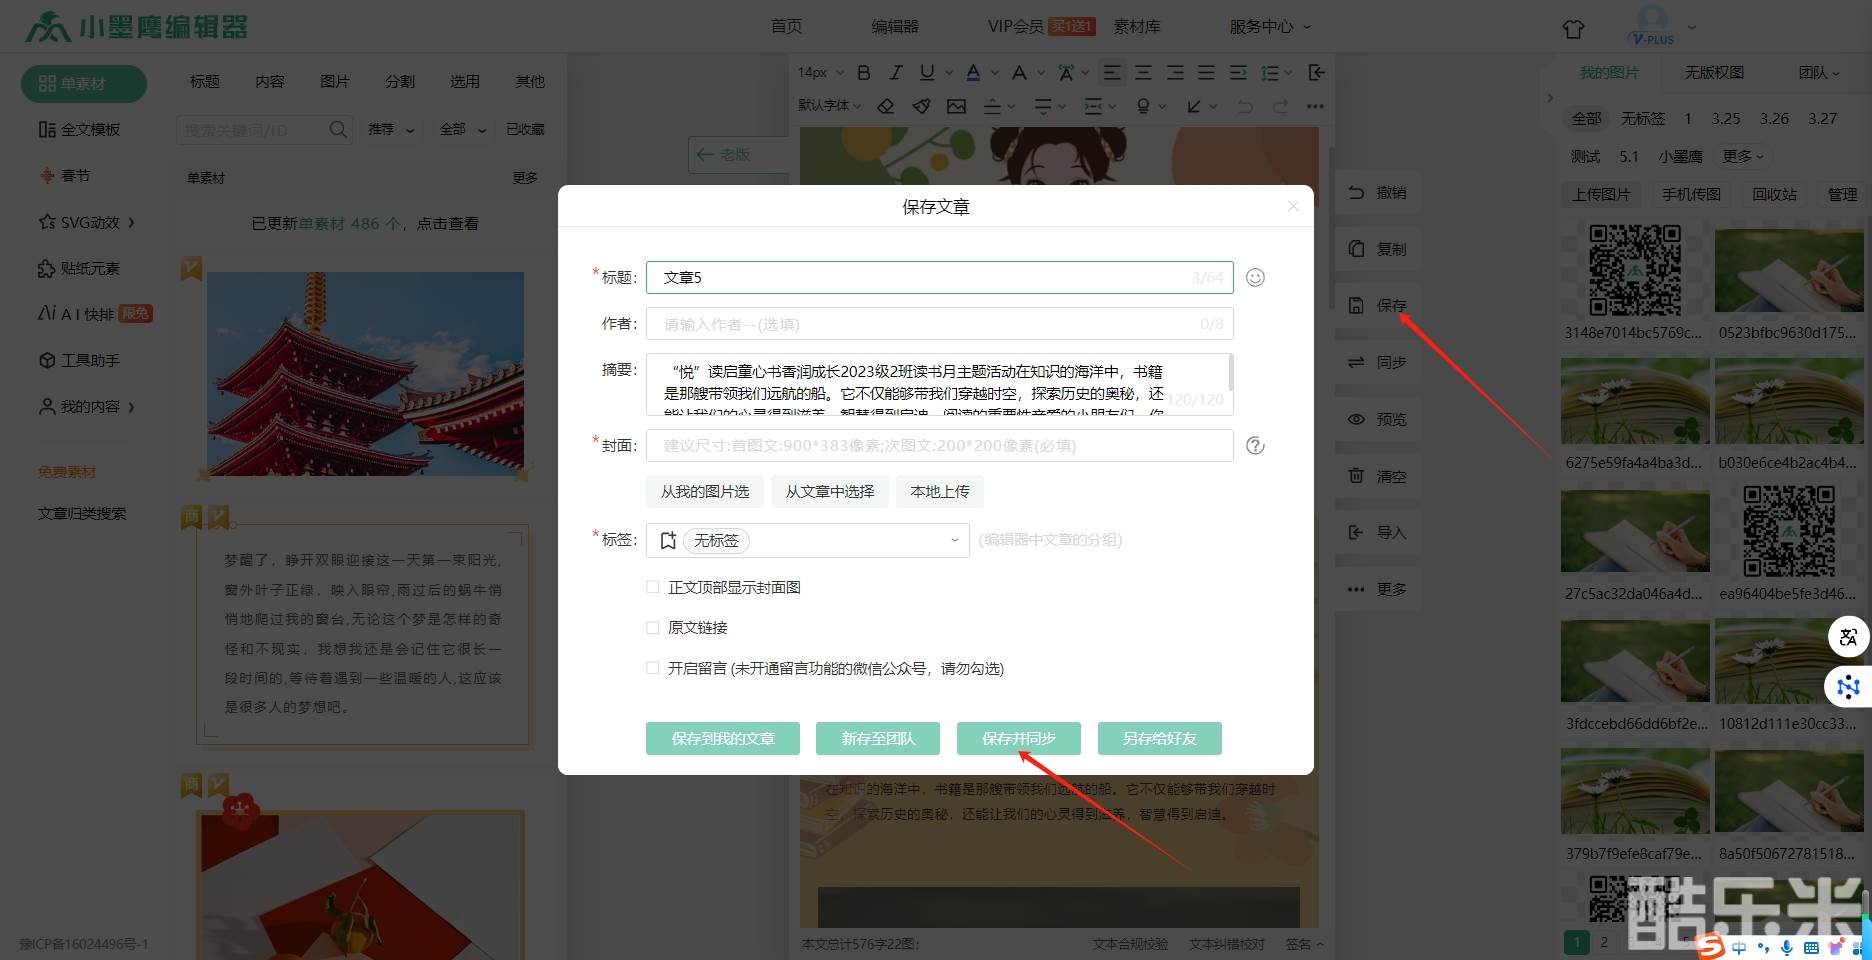
Task: Choose cover via 从文章中选择 button
Action: (x=829, y=491)
